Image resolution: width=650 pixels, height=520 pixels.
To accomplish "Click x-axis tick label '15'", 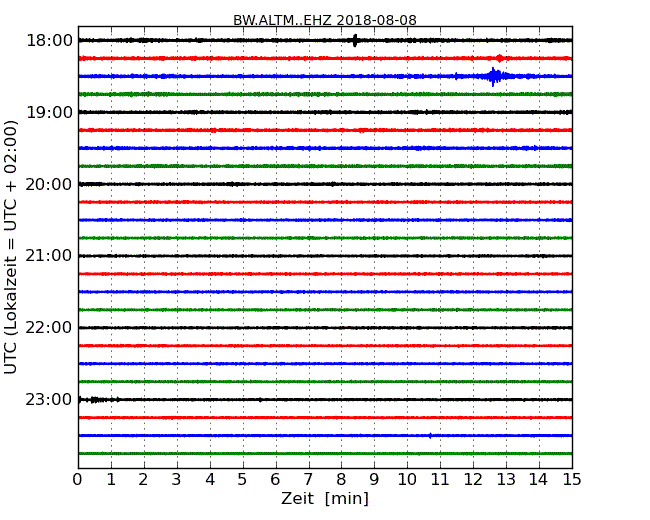I will pos(572,480).
